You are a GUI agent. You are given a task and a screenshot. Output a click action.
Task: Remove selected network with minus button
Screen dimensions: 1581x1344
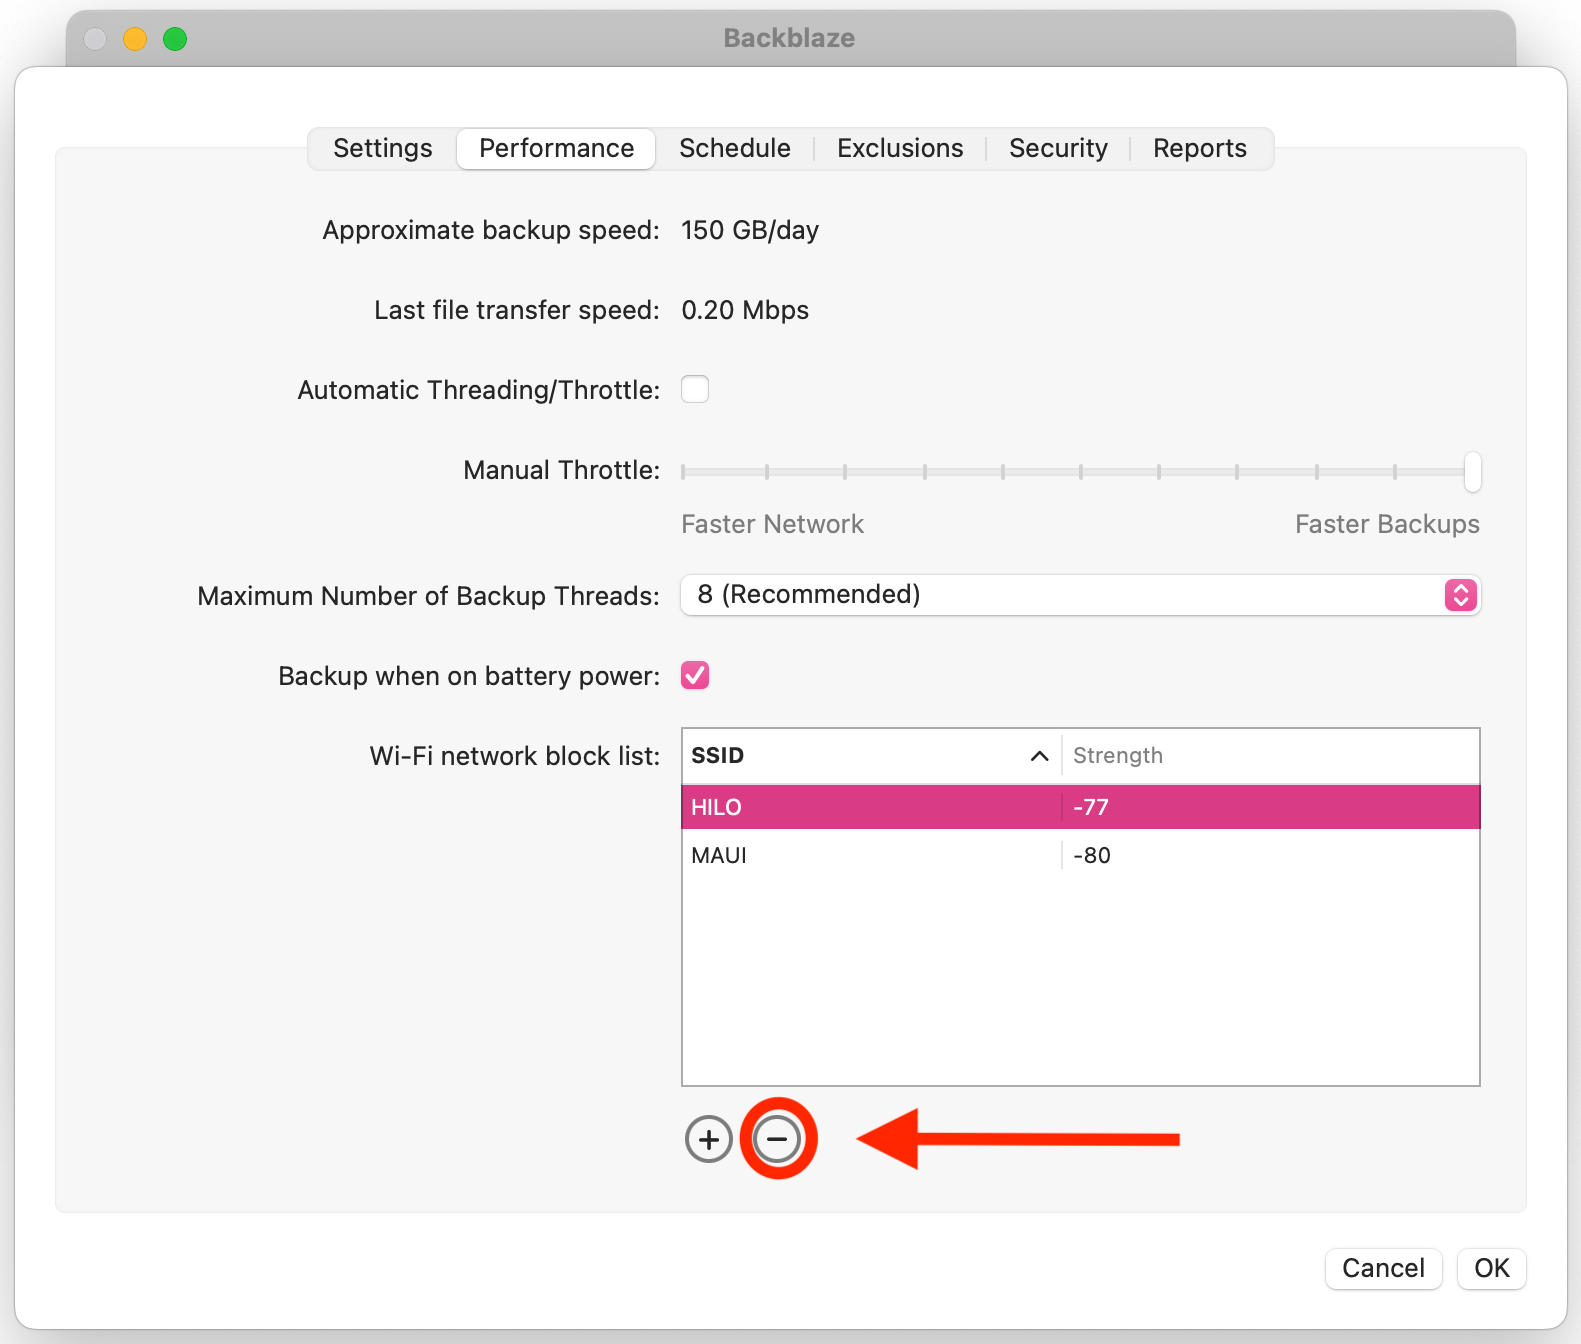(x=777, y=1139)
